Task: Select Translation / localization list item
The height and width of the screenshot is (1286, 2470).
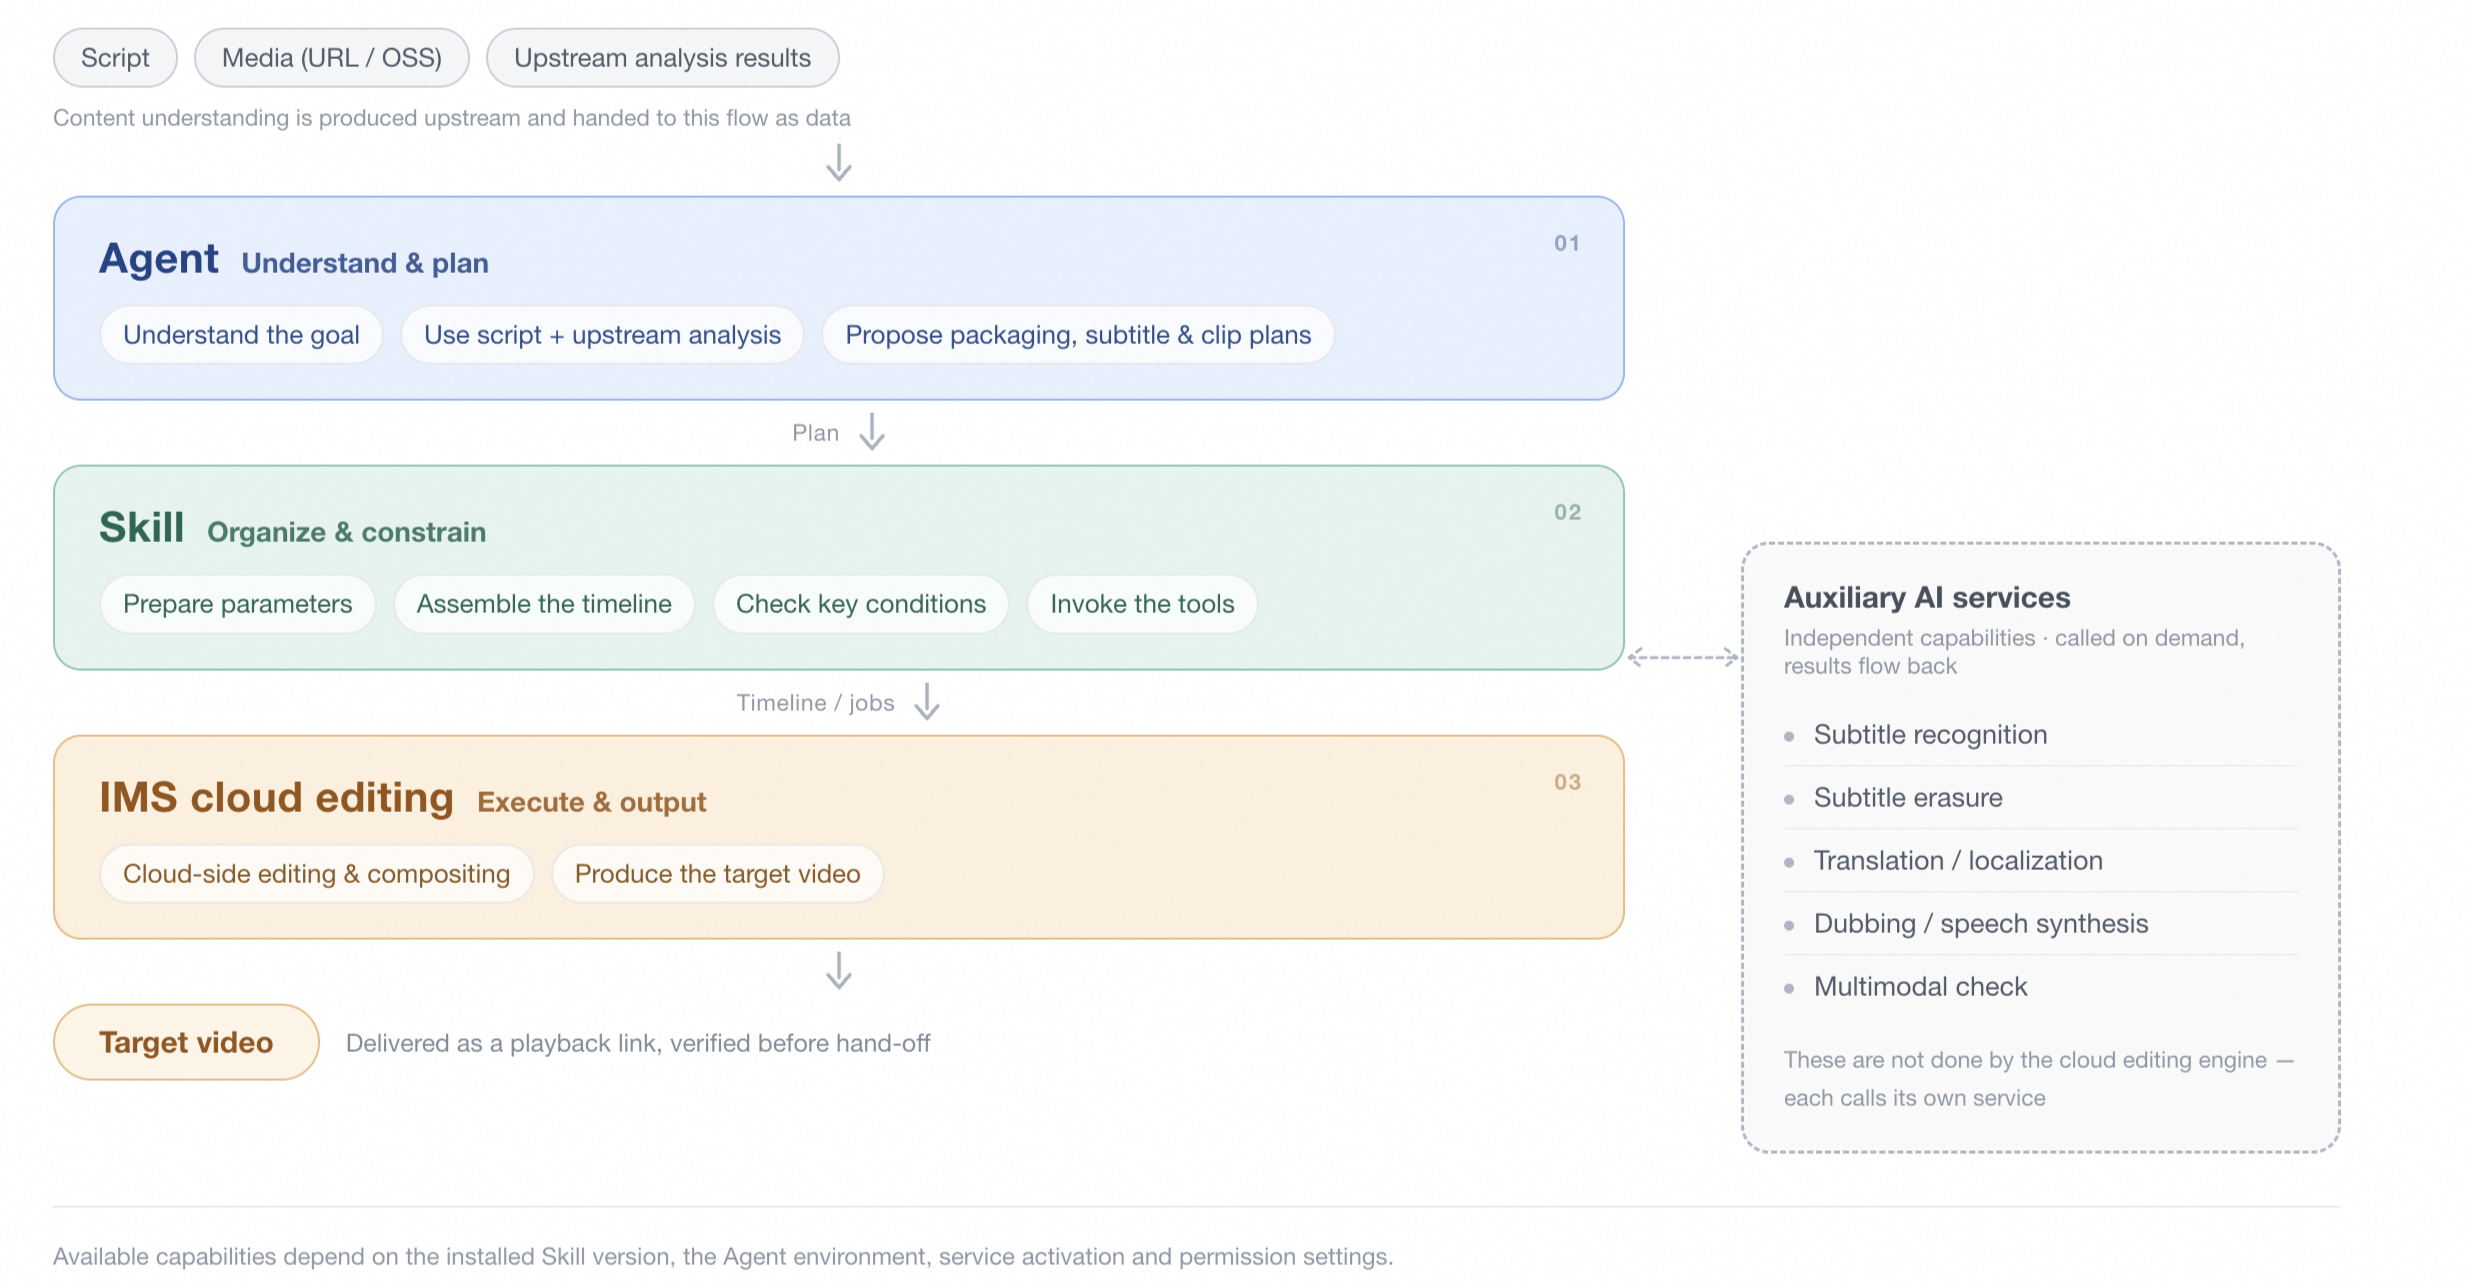Action: pos(2041,861)
